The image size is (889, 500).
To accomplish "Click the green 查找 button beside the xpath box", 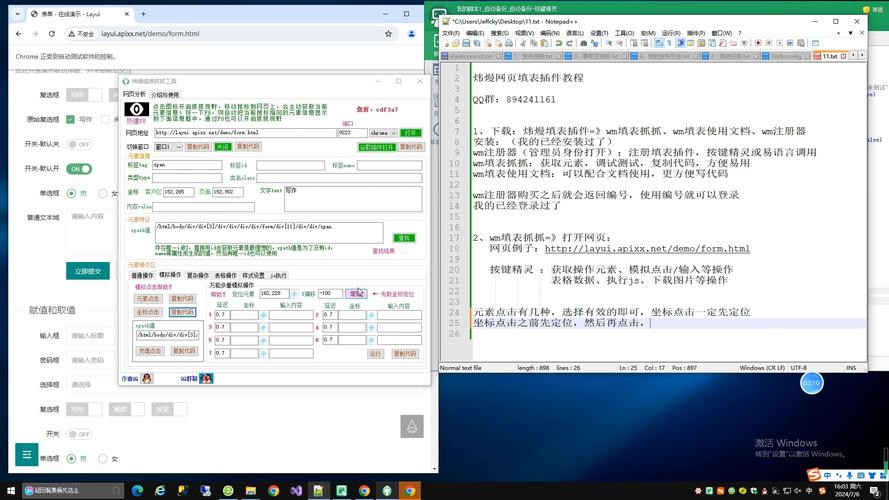I will click(404, 238).
